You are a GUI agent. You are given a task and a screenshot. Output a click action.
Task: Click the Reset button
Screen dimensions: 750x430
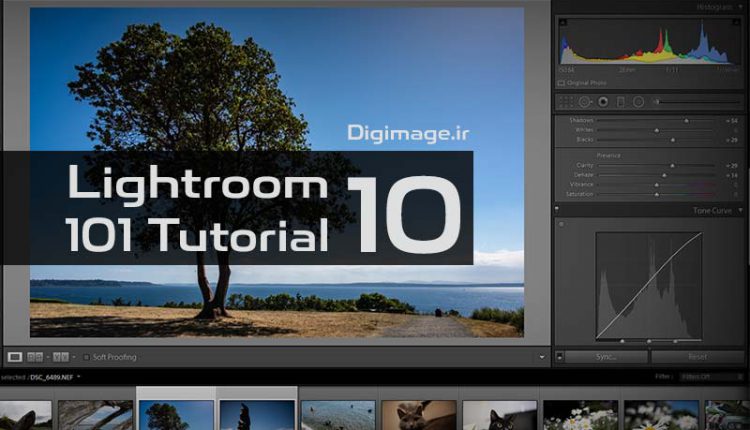coord(697,356)
